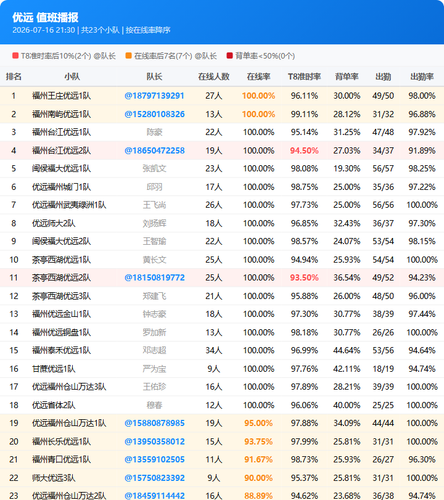
Task: Open captain link @18650472258
Action: [154, 151]
